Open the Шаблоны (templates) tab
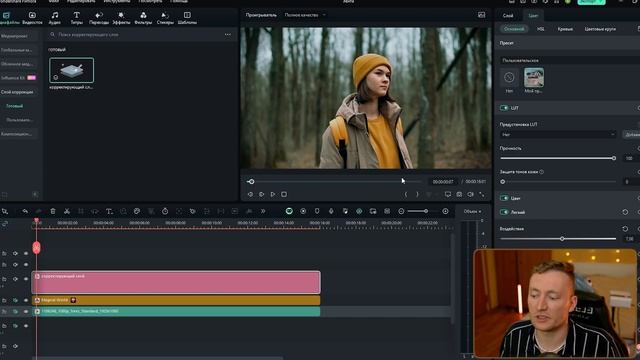Viewport: 640px width, 360px height. (187, 18)
